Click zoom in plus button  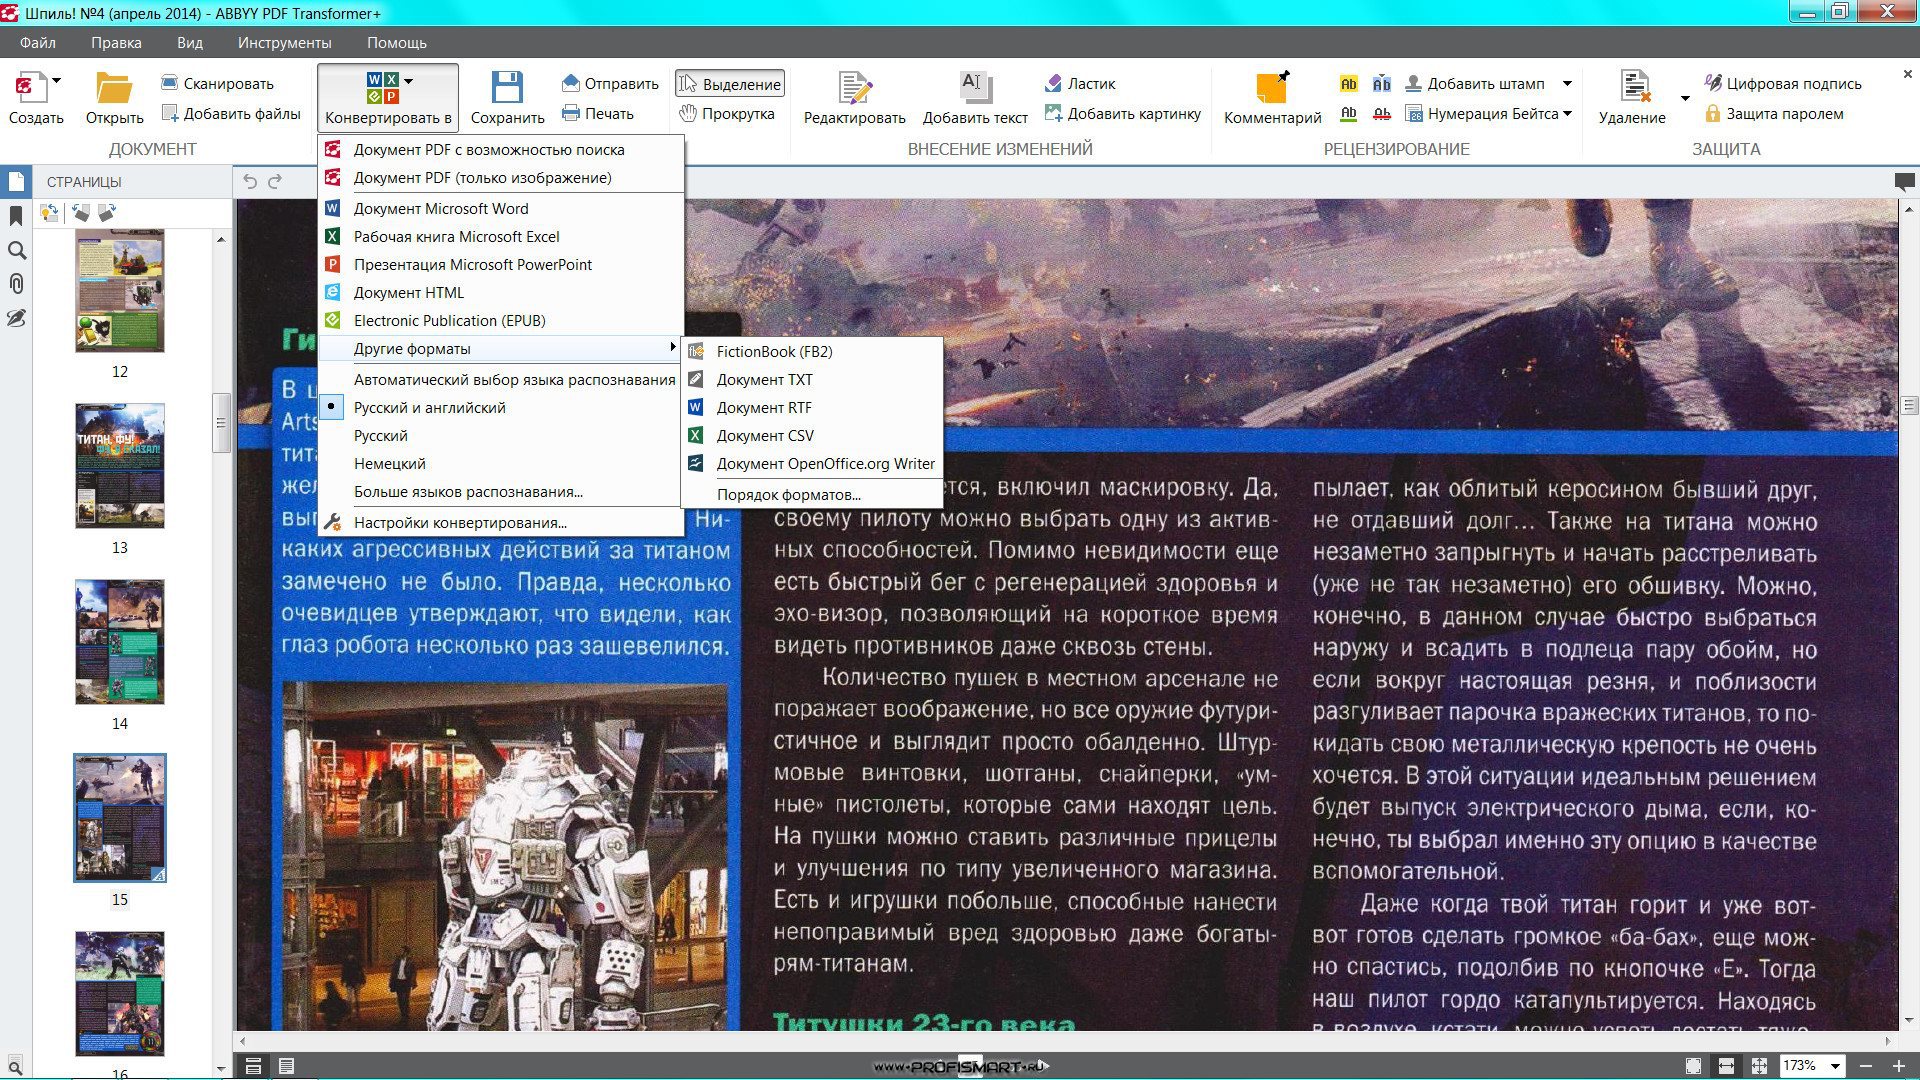point(1899,1066)
